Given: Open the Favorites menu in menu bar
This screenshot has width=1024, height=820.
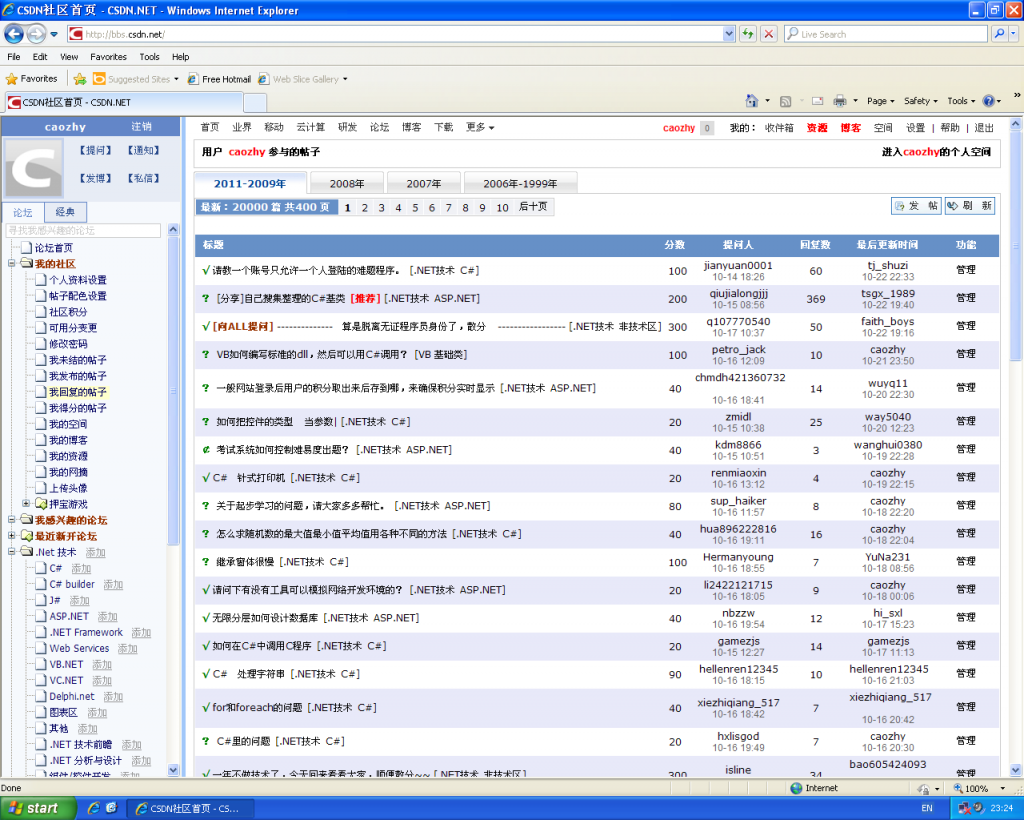Looking at the screenshot, I should coord(108,57).
